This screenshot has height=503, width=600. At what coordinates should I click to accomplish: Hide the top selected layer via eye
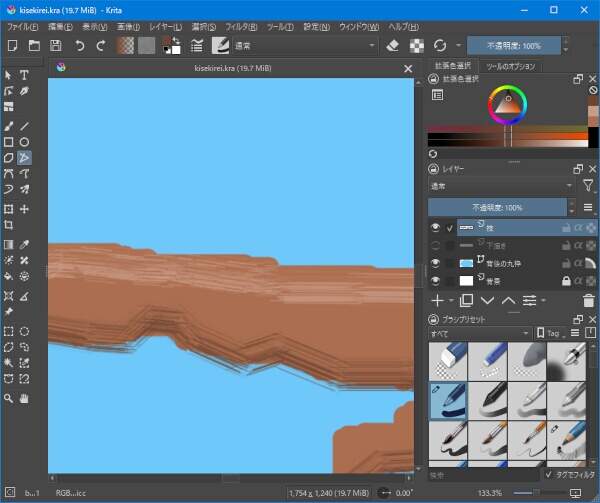coord(435,228)
